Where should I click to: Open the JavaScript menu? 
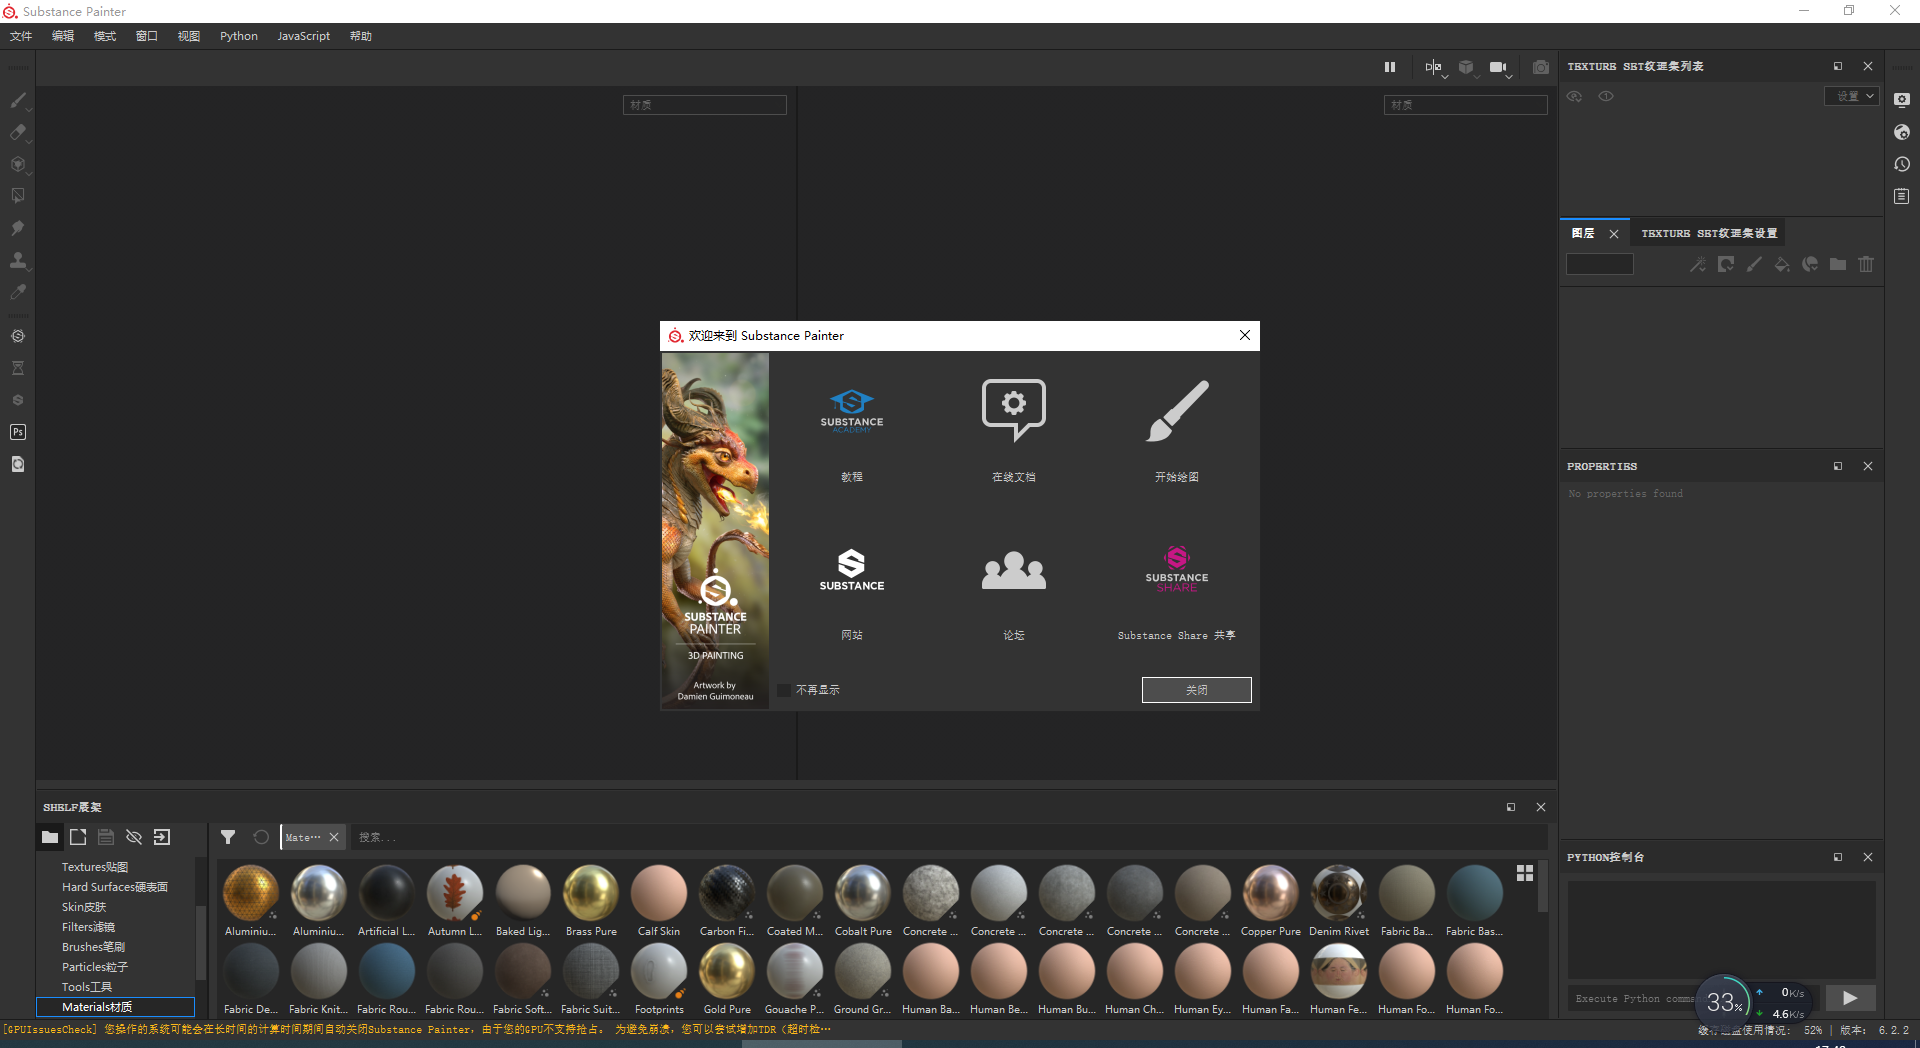pyautogui.click(x=304, y=36)
